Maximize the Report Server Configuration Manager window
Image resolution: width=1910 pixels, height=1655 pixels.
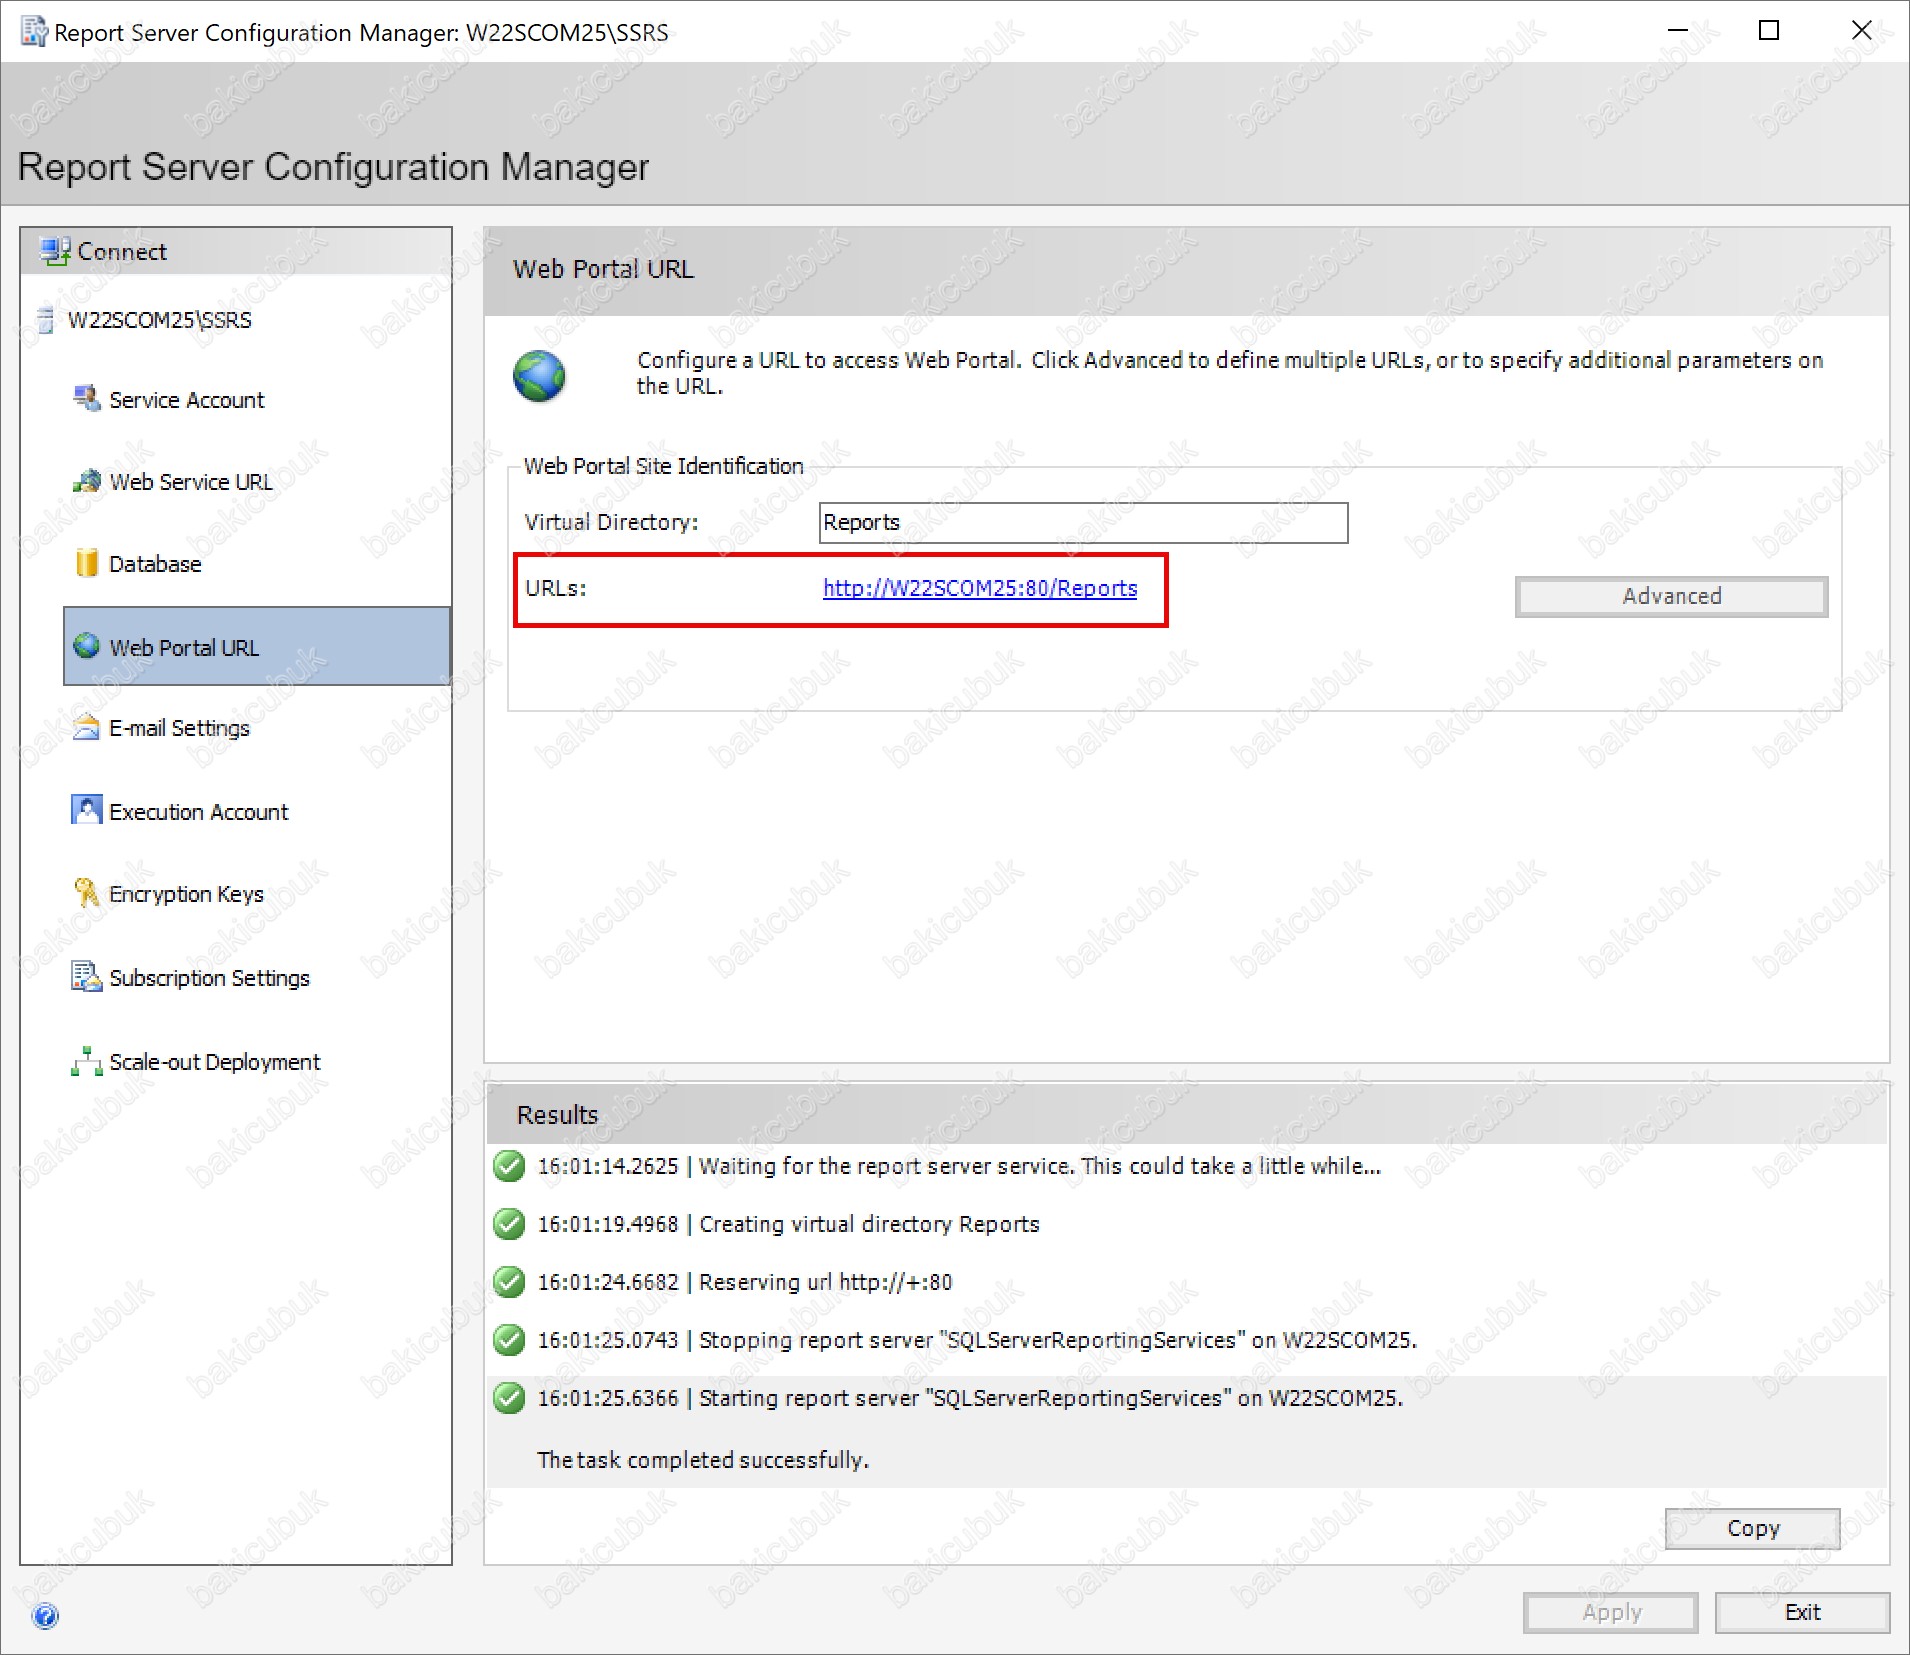pyautogui.click(x=1769, y=31)
